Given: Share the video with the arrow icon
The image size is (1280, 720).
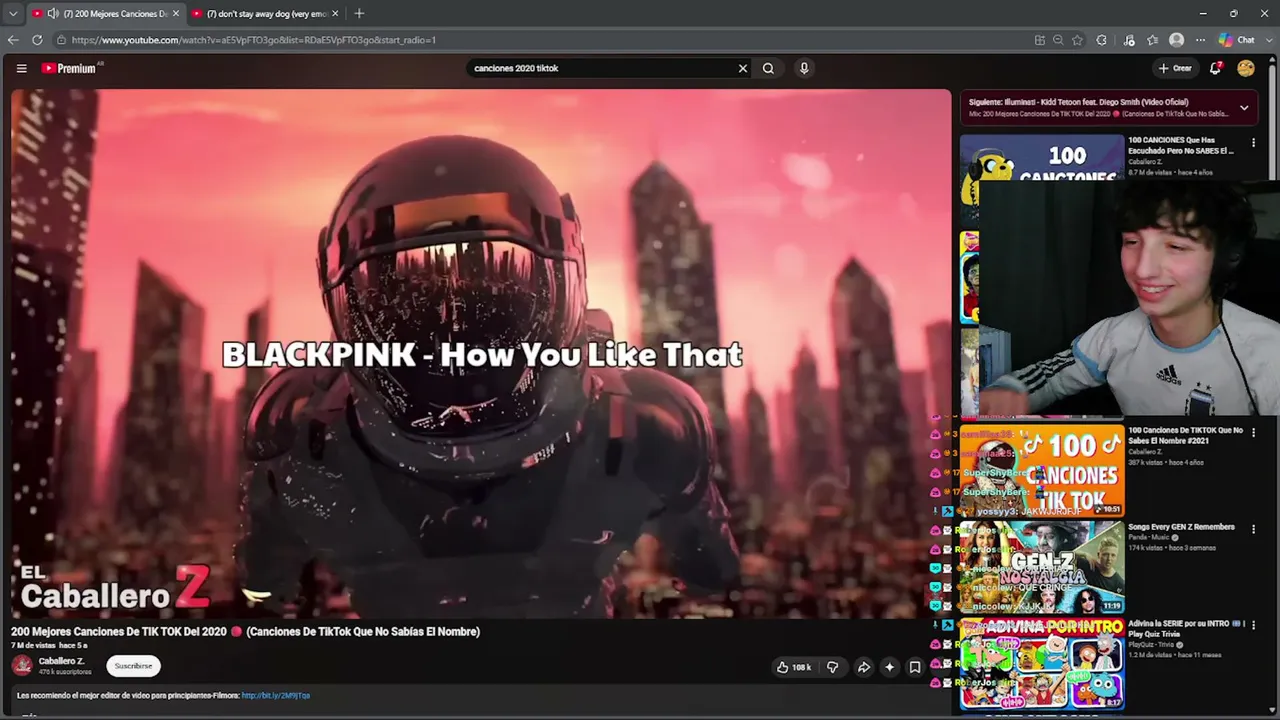Looking at the screenshot, I should click(x=863, y=667).
